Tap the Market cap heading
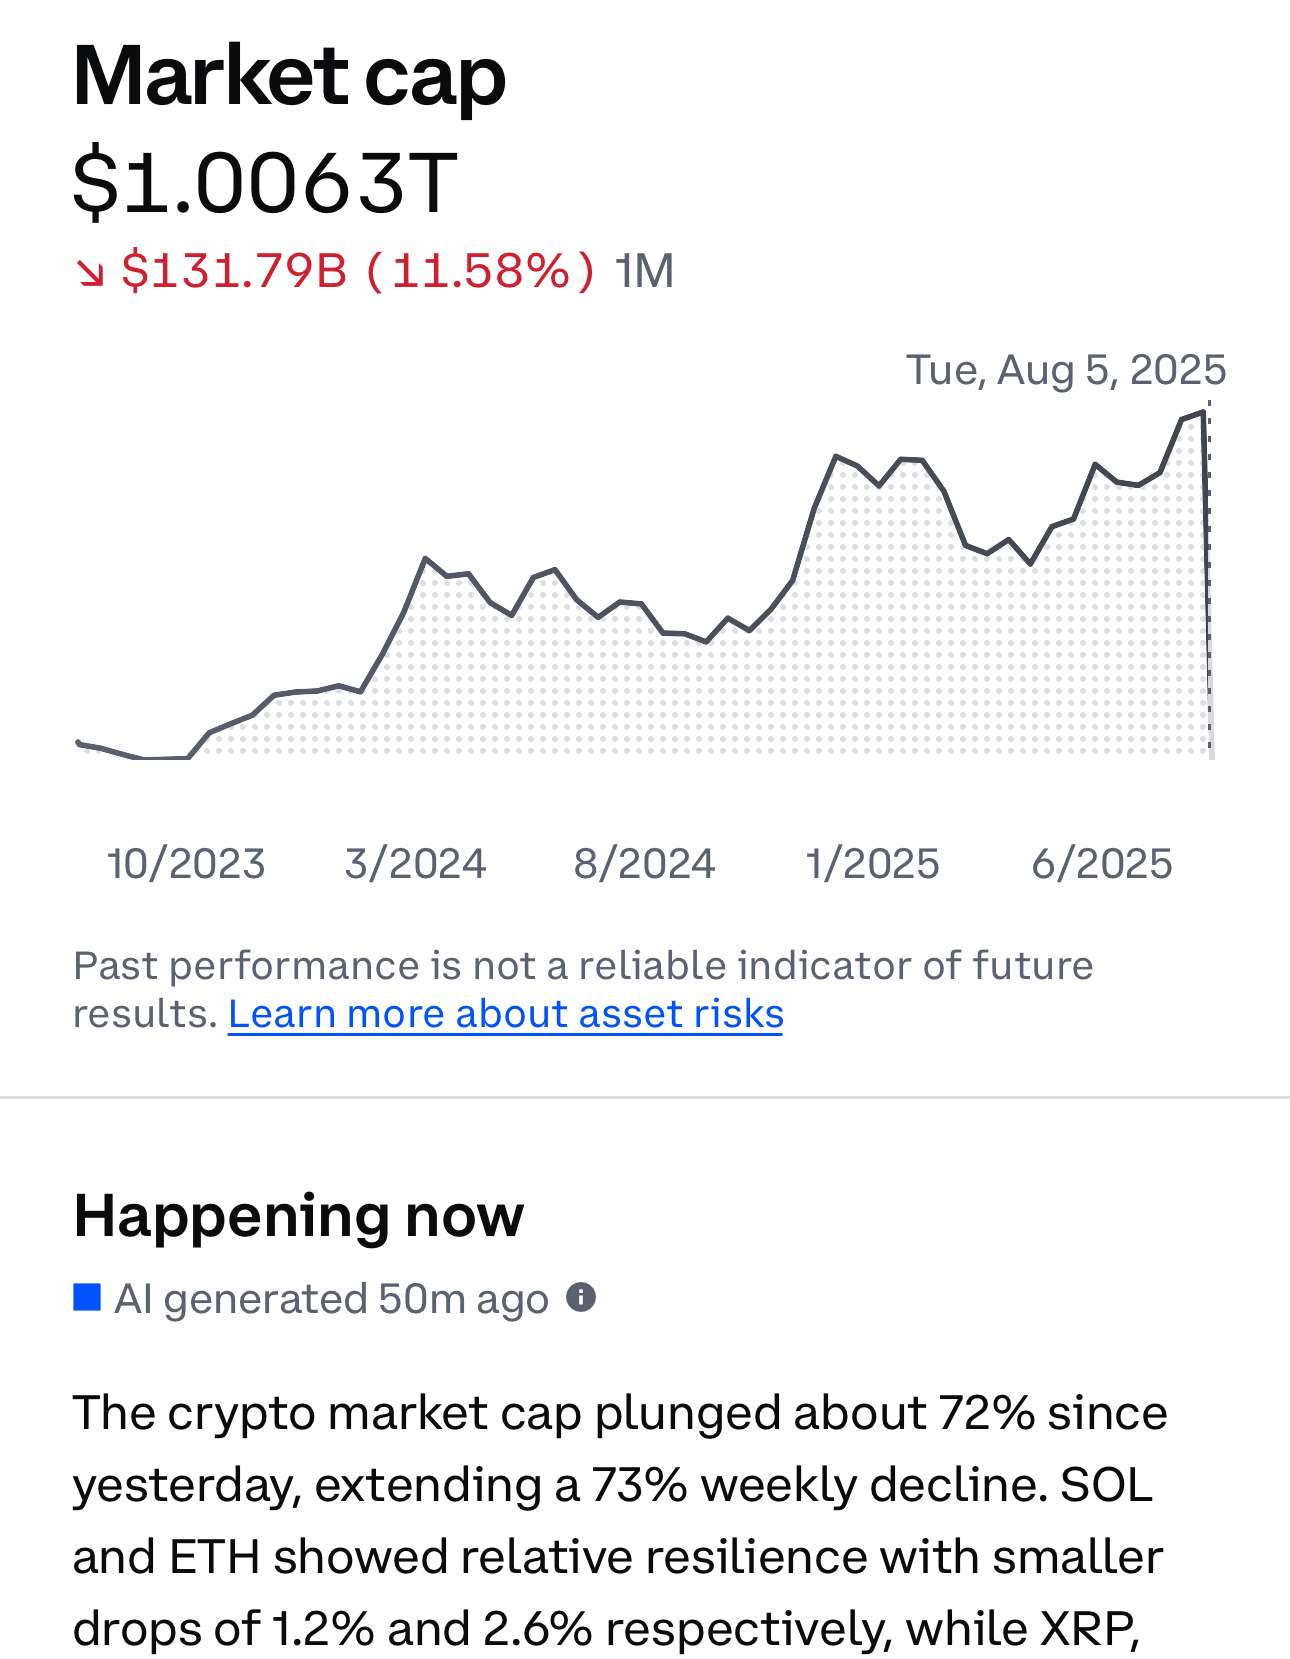The image size is (1290, 1659). tap(290, 76)
